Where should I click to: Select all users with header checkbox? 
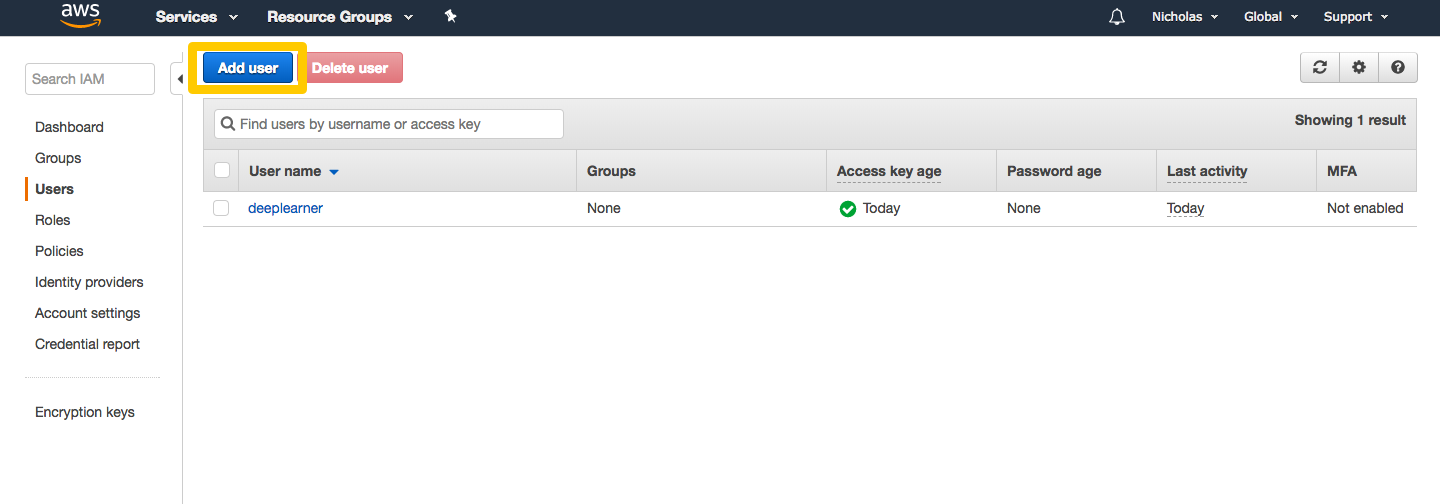click(x=222, y=170)
